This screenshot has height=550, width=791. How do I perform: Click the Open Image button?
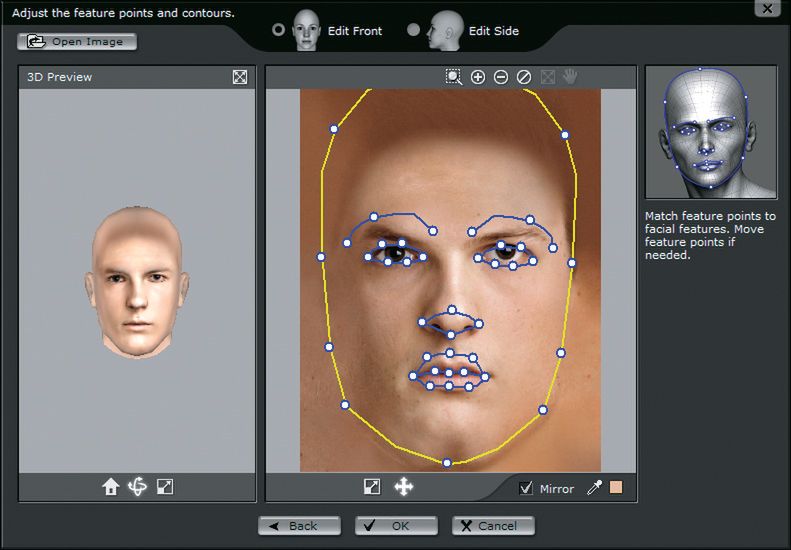[x=77, y=42]
